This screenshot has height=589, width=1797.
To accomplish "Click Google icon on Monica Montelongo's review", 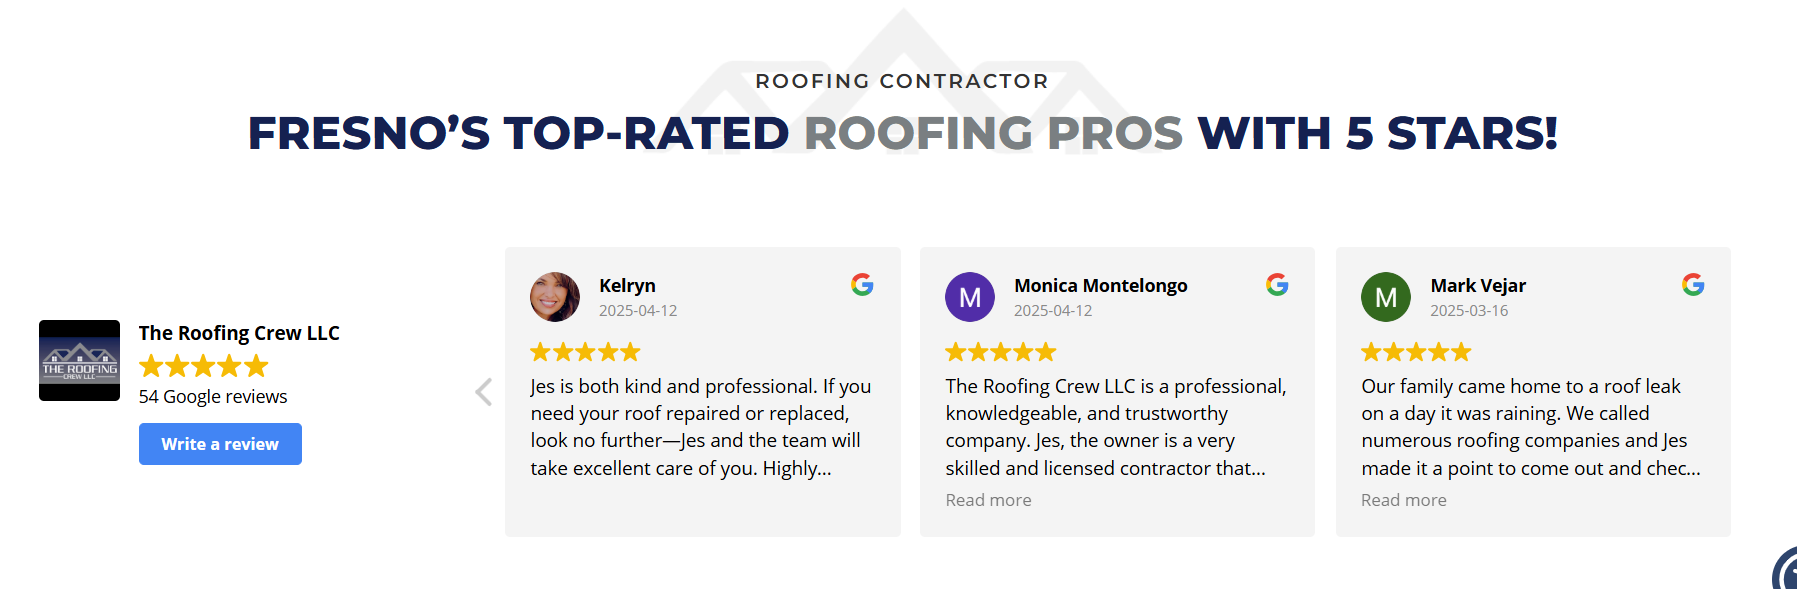I will tap(1277, 285).
